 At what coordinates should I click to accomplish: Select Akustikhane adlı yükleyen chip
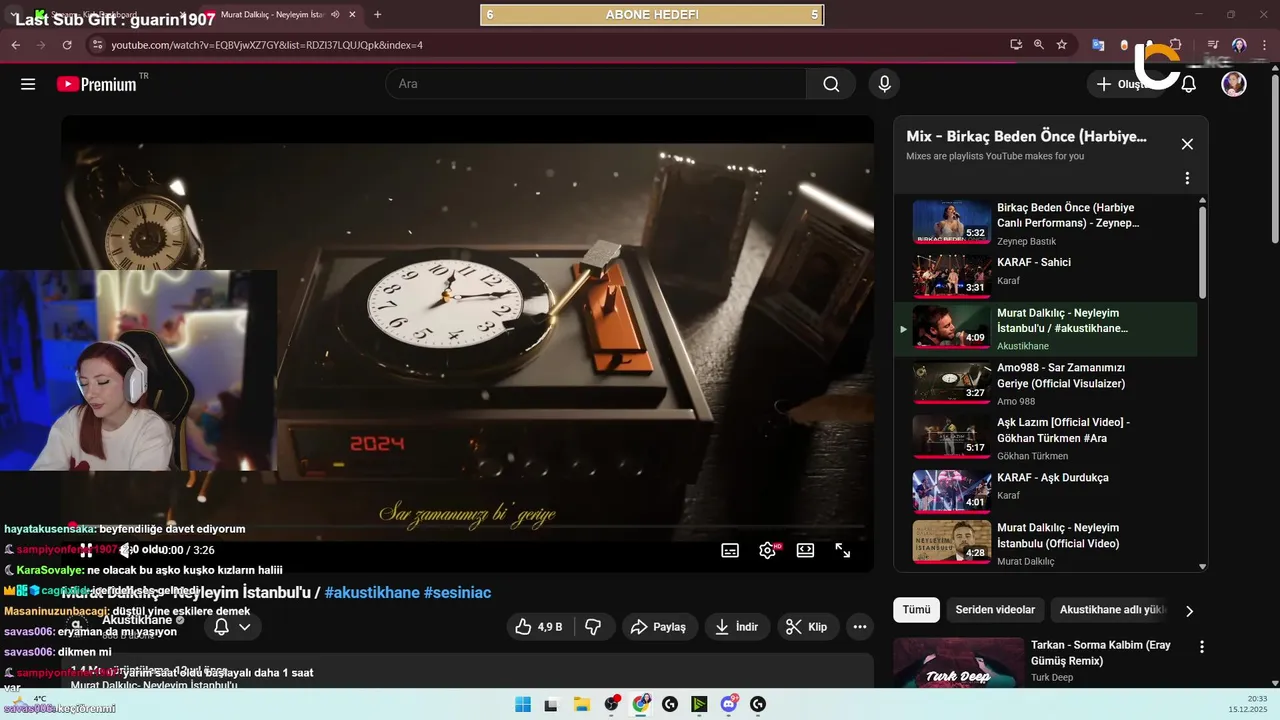(x=1112, y=610)
